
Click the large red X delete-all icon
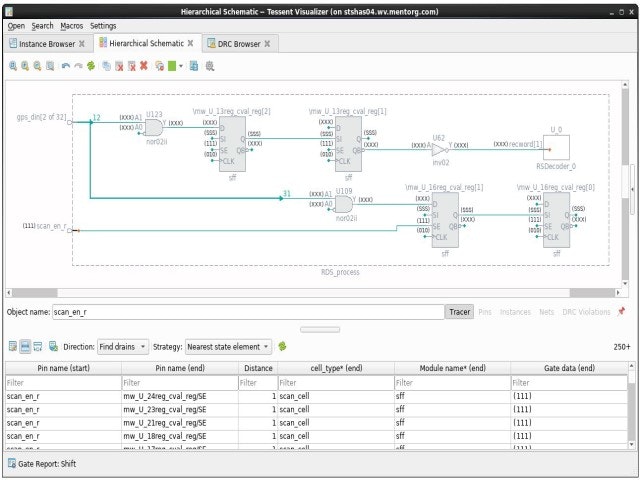click(x=144, y=65)
